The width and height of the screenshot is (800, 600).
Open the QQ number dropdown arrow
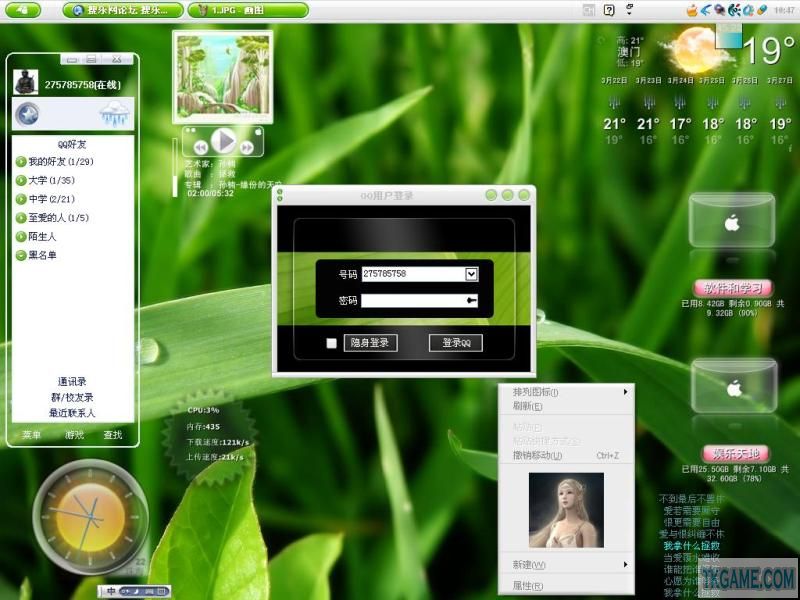click(x=471, y=274)
